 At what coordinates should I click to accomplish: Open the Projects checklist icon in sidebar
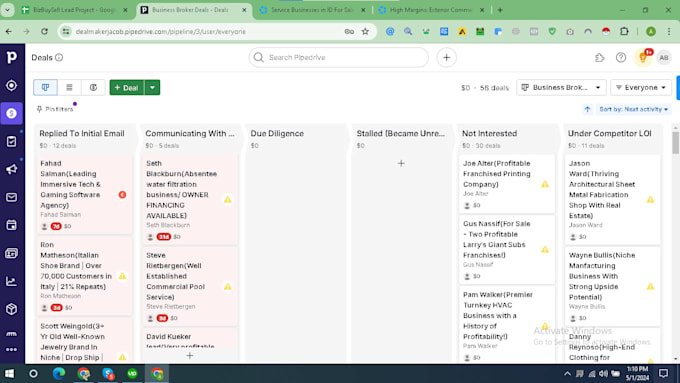tap(12, 141)
